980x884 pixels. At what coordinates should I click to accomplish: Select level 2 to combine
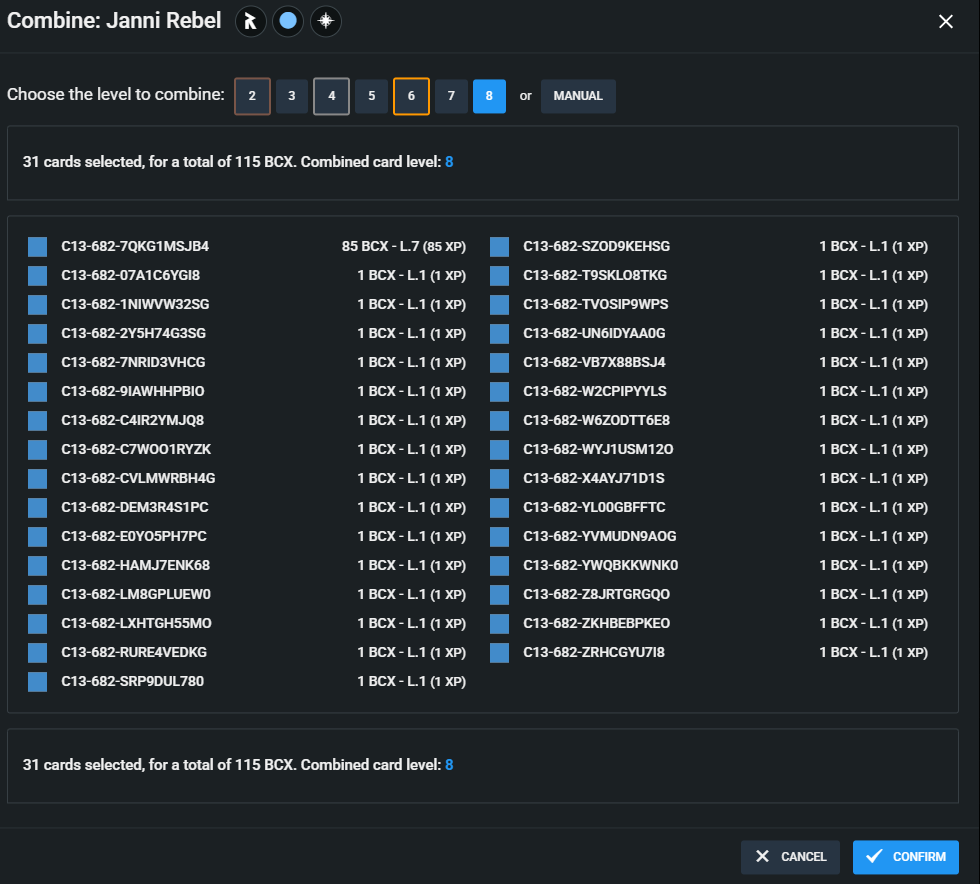pyautogui.click(x=252, y=96)
